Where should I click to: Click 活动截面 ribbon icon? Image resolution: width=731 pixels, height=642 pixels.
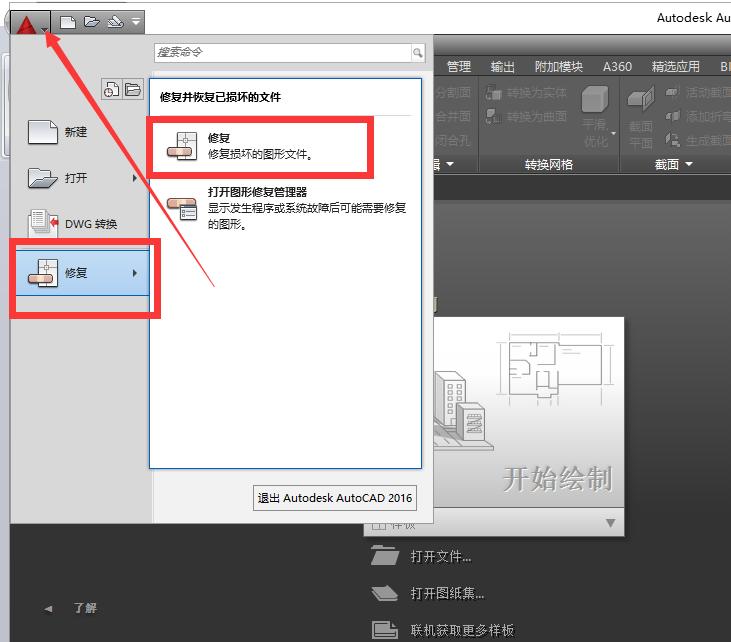coord(672,92)
